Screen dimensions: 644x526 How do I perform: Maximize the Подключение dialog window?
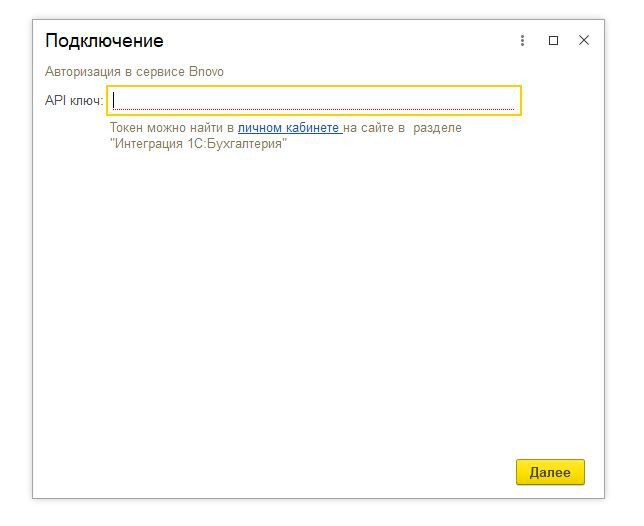tap(553, 40)
